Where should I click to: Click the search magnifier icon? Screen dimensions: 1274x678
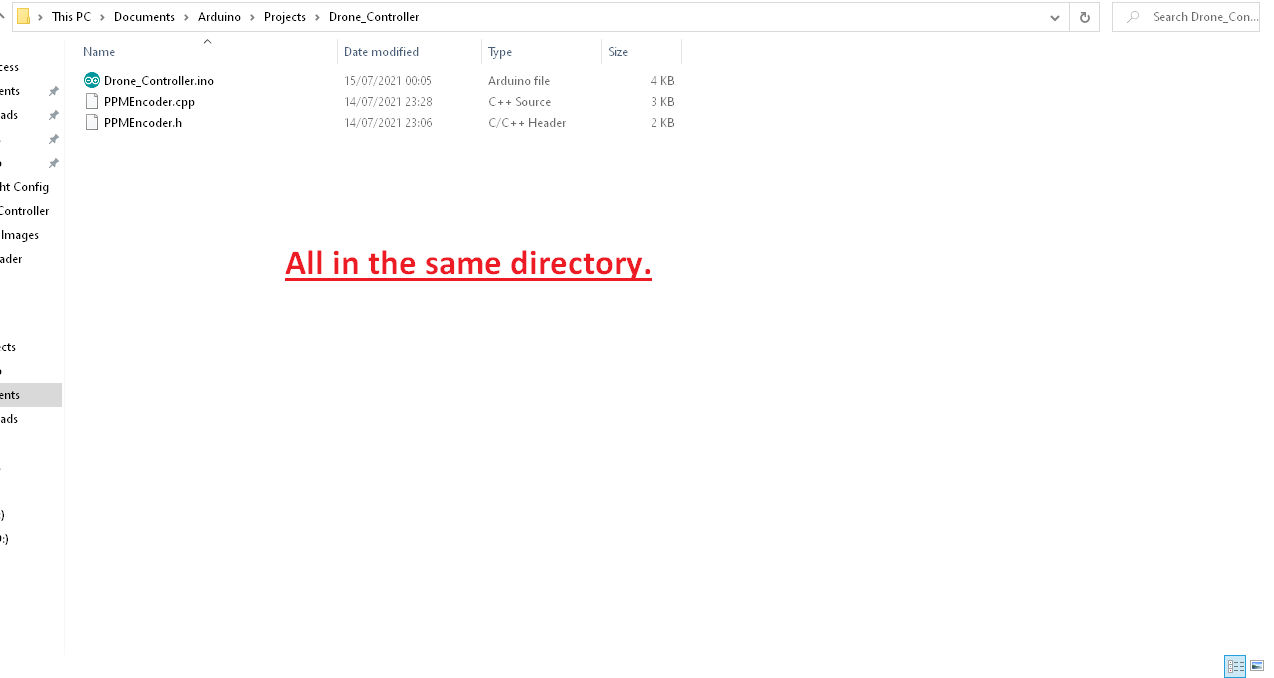click(1131, 17)
